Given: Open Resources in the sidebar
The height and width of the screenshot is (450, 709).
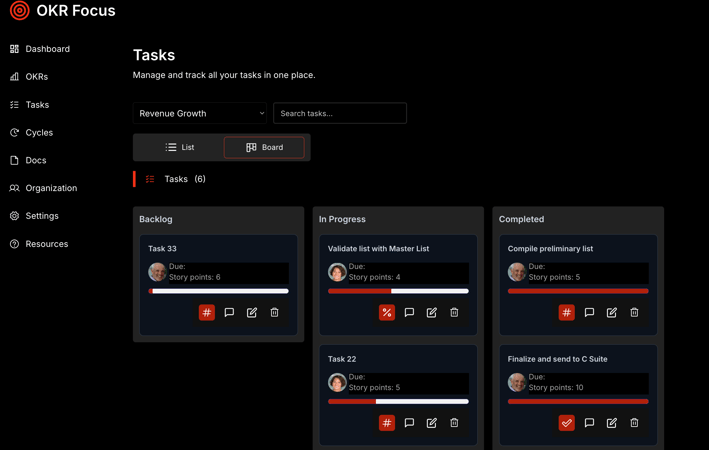Looking at the screenshot, I should [39, 244].
